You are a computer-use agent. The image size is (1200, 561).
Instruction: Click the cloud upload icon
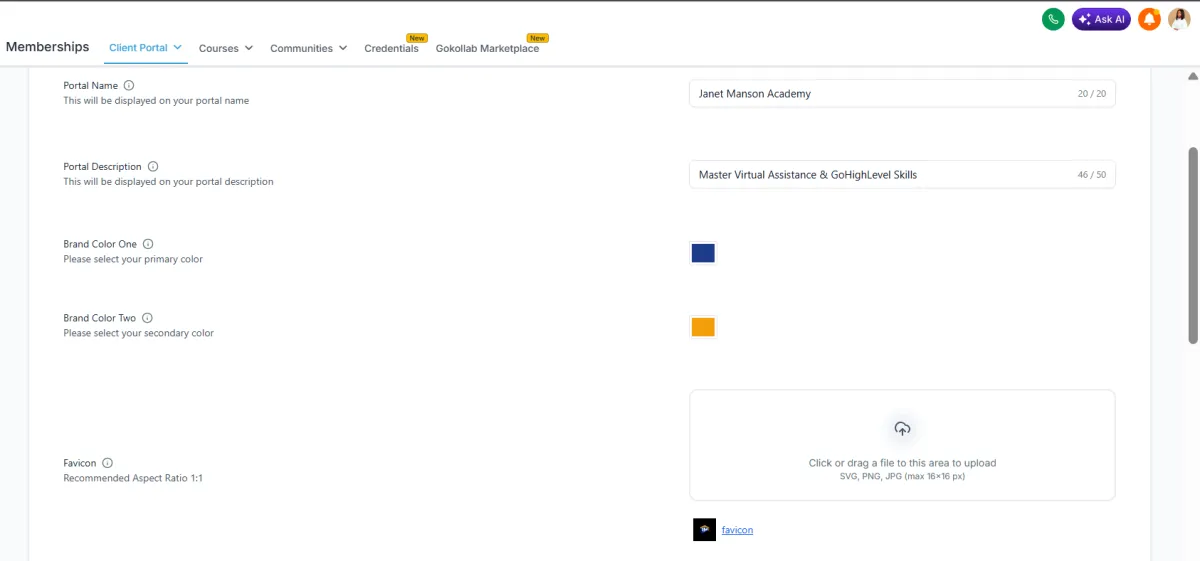[902, 429]
